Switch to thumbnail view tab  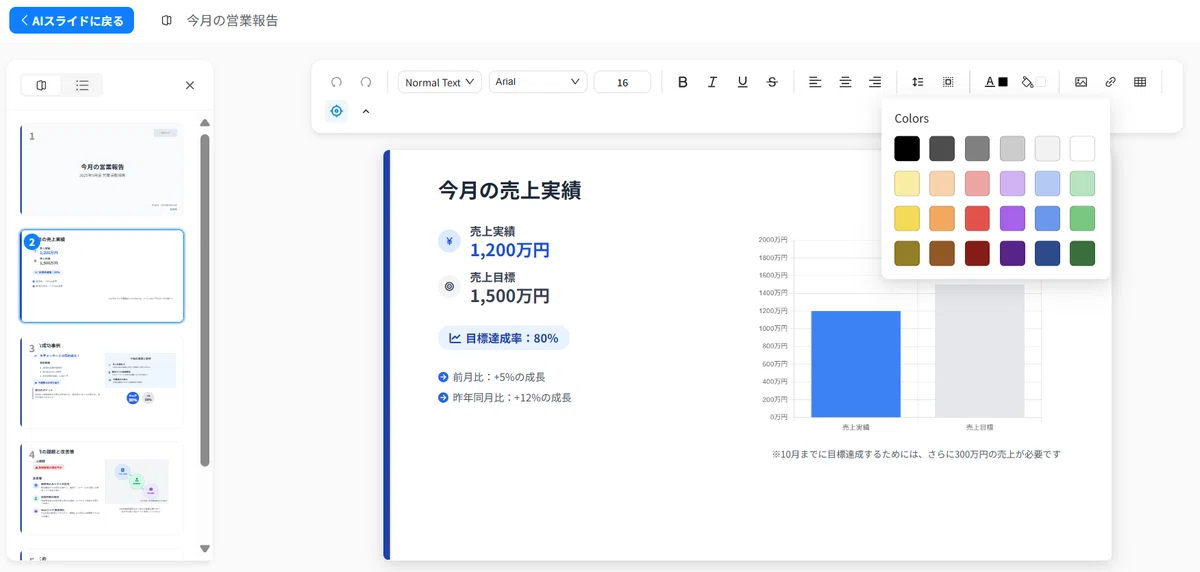41,85
